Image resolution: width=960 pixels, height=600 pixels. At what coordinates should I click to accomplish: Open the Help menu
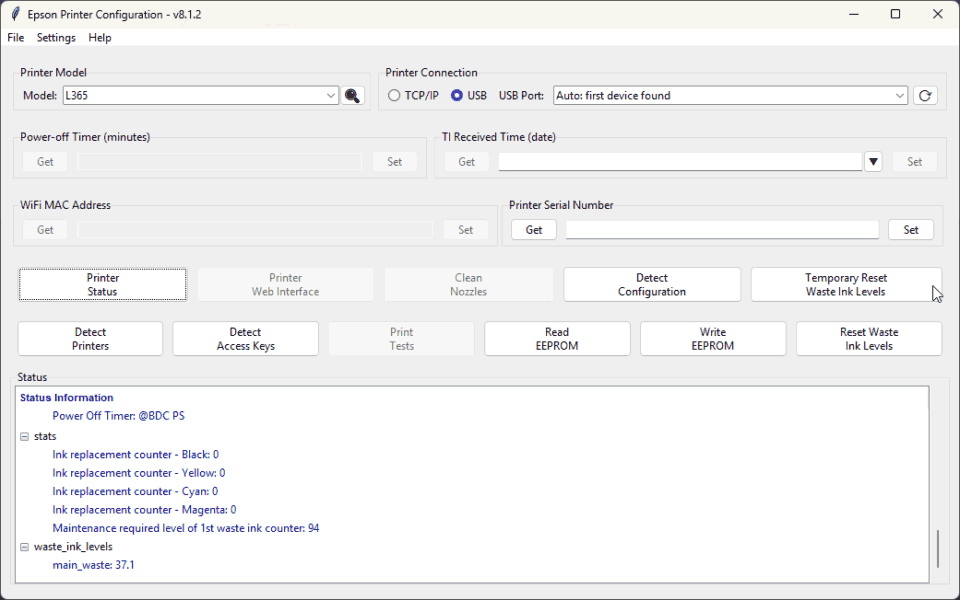[x=100, y=37]
